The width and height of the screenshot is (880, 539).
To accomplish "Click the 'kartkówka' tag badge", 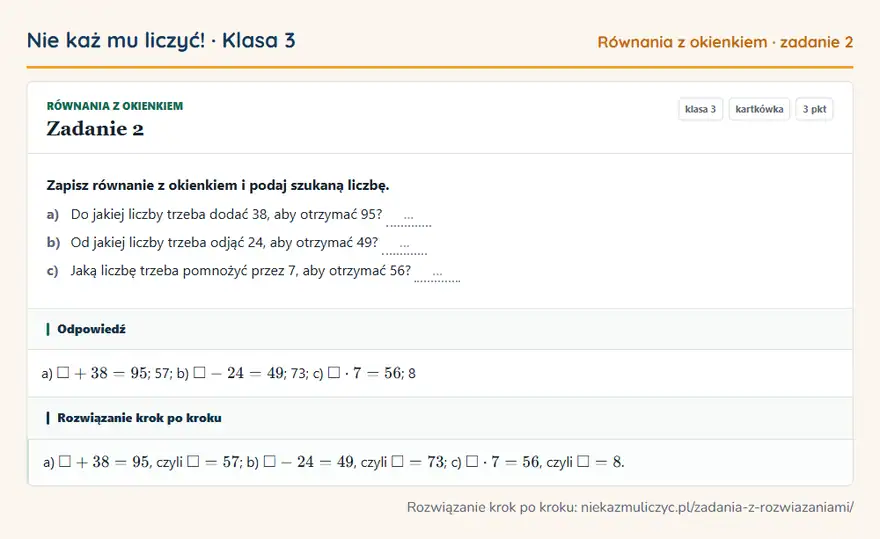I will (x=759, y=109).
